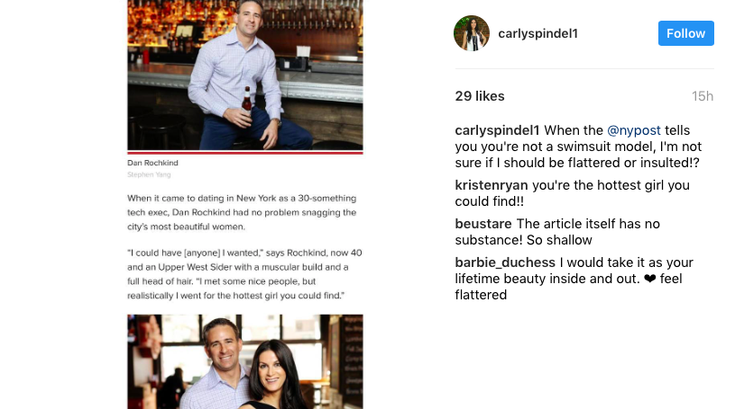Click paragraph starting "When it came to dating"
This screenshot has width=735, height=409.
pyautogui.click(x=242, y=212)
